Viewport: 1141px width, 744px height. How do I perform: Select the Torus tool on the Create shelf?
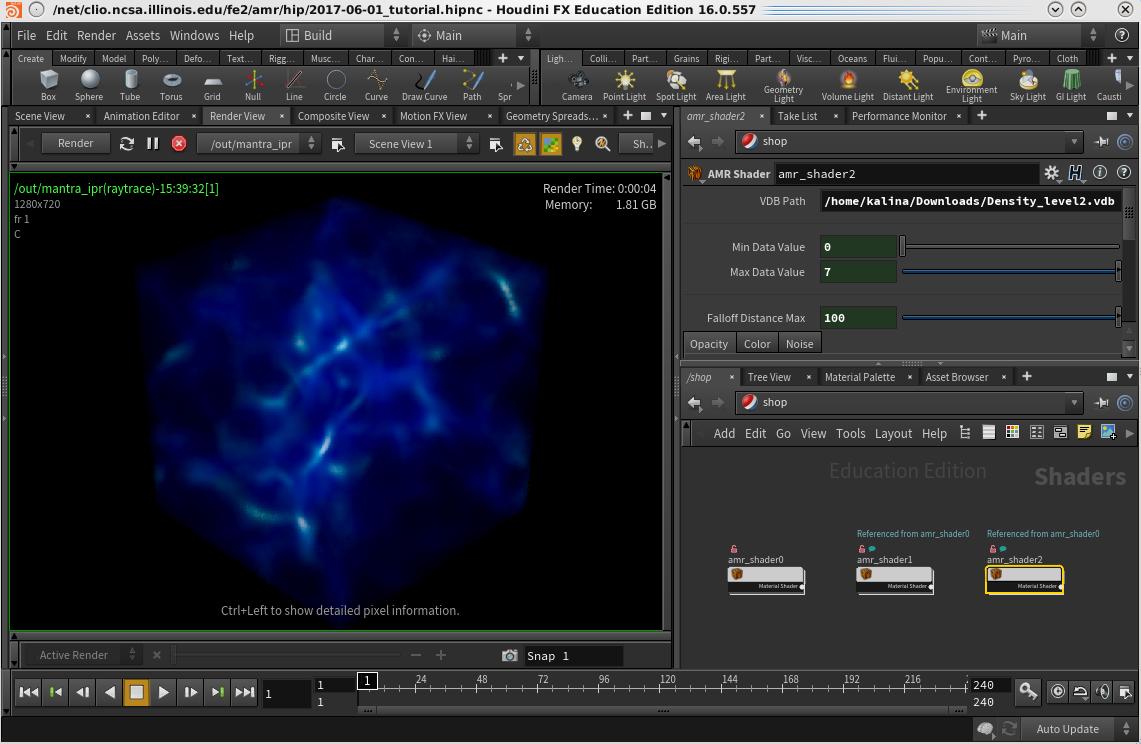(x=171, y=84)
